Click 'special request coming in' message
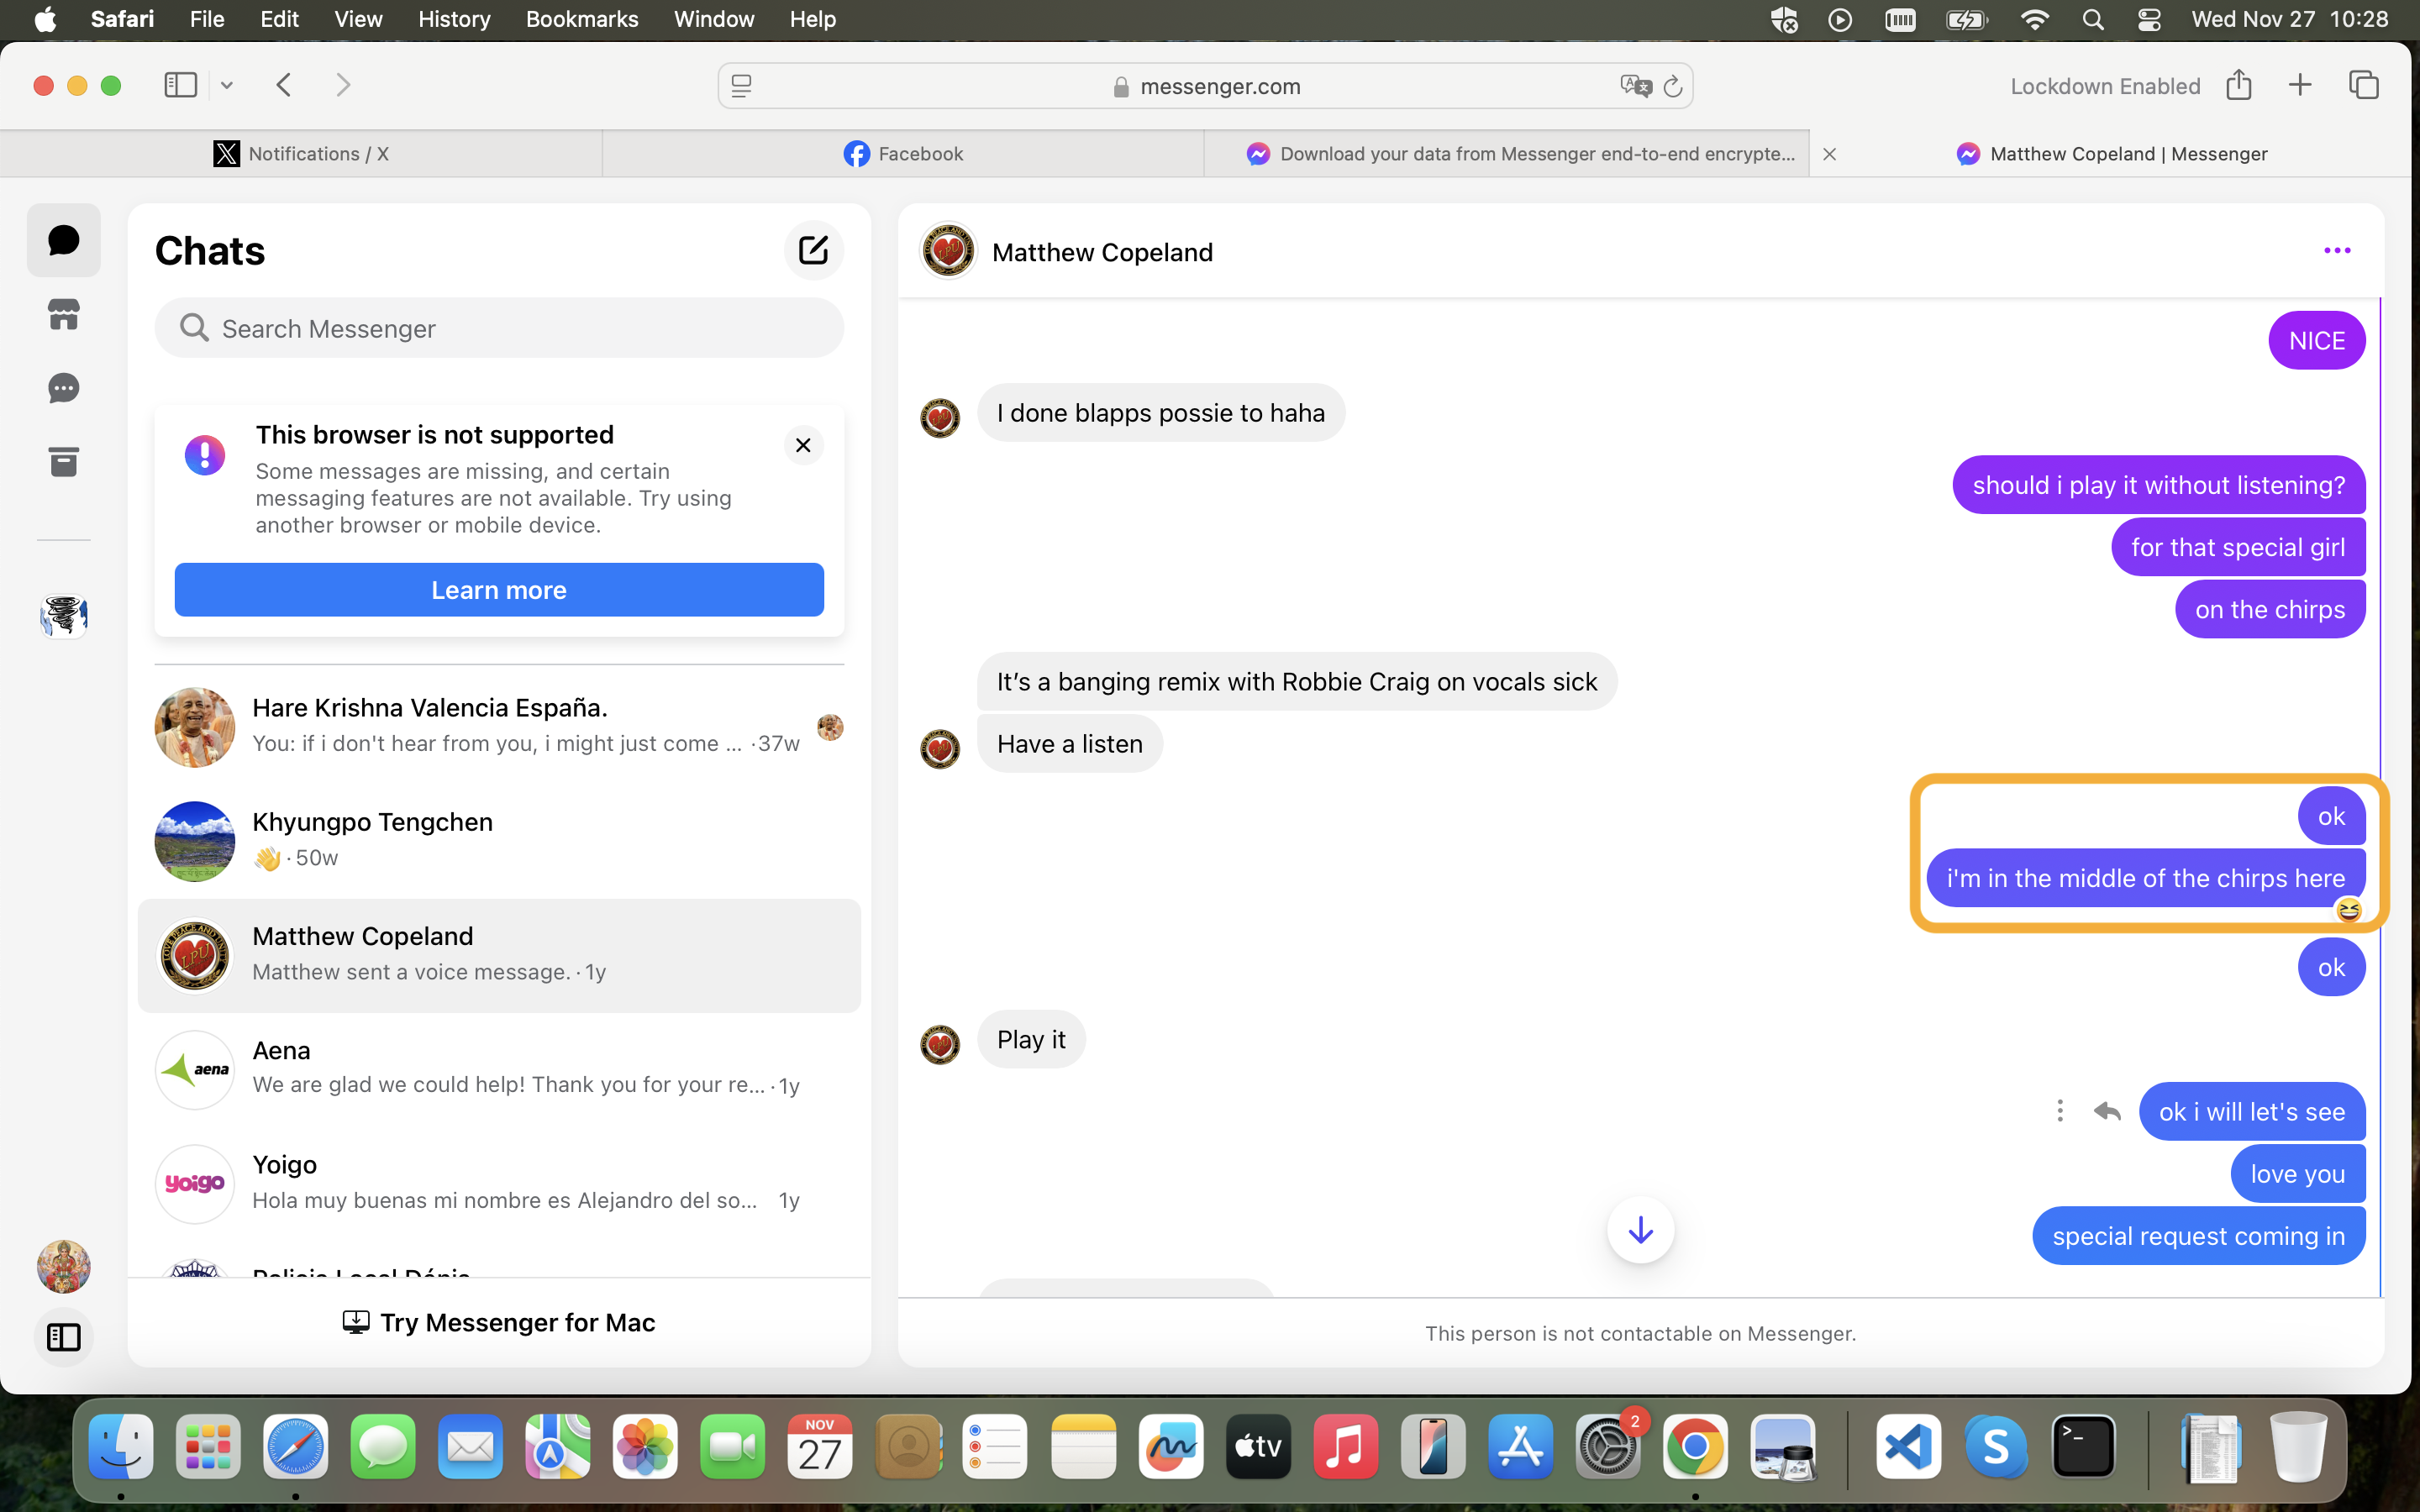This screenshot has width=2420, height=1512. 2198,1236
